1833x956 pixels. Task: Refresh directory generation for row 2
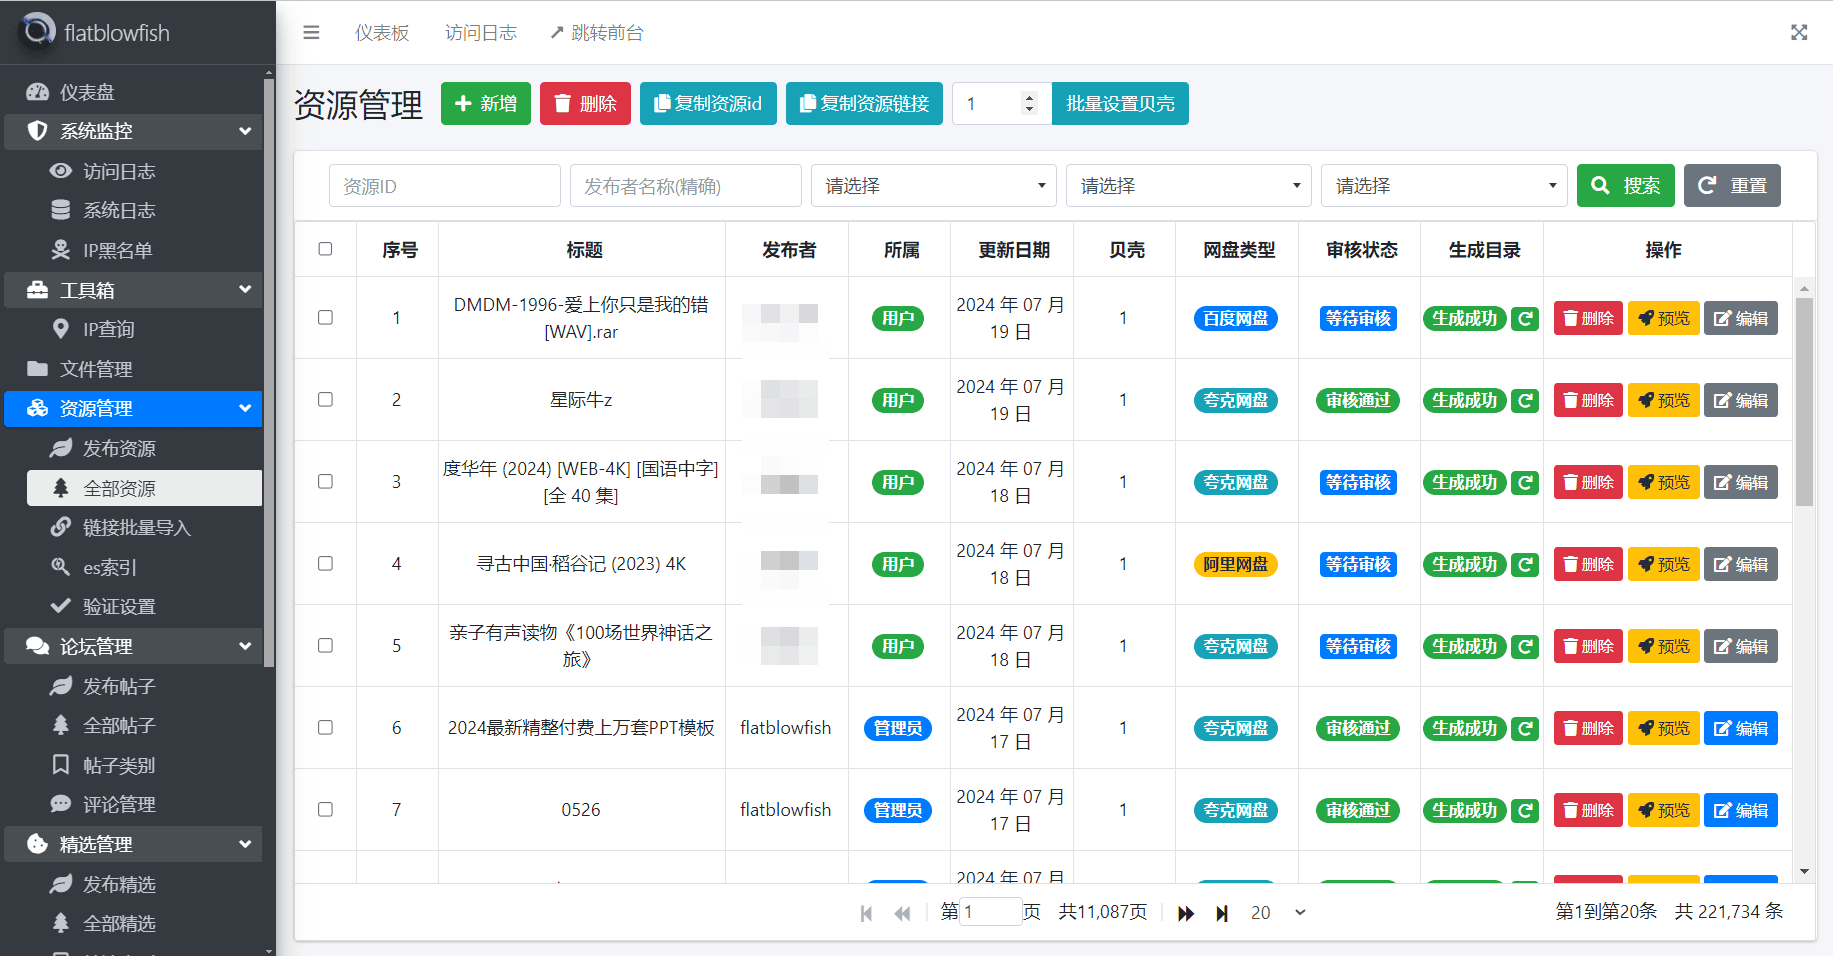click(x=1525, y=401)
